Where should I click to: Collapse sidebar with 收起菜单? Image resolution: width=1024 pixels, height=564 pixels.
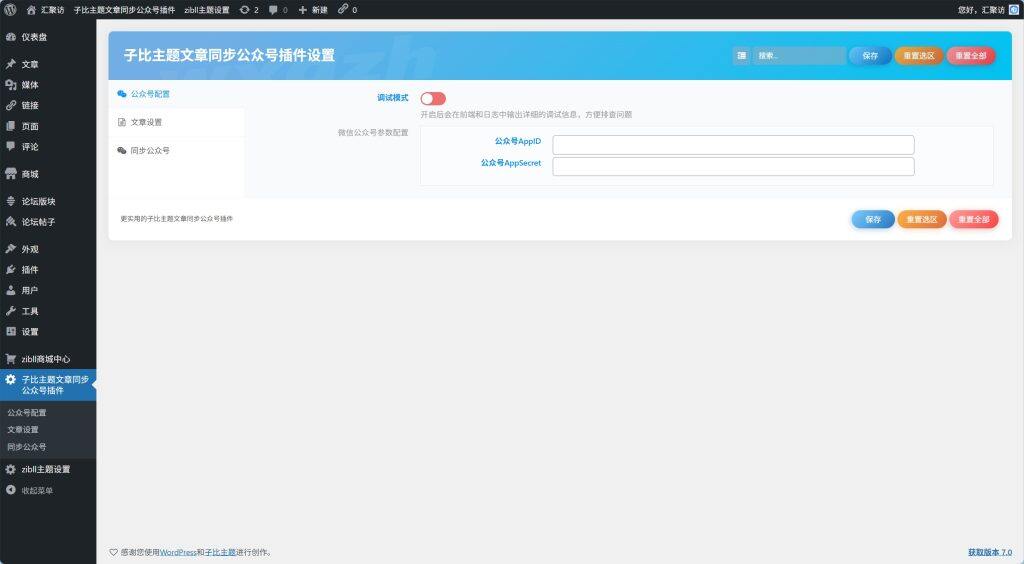(48, 490)
